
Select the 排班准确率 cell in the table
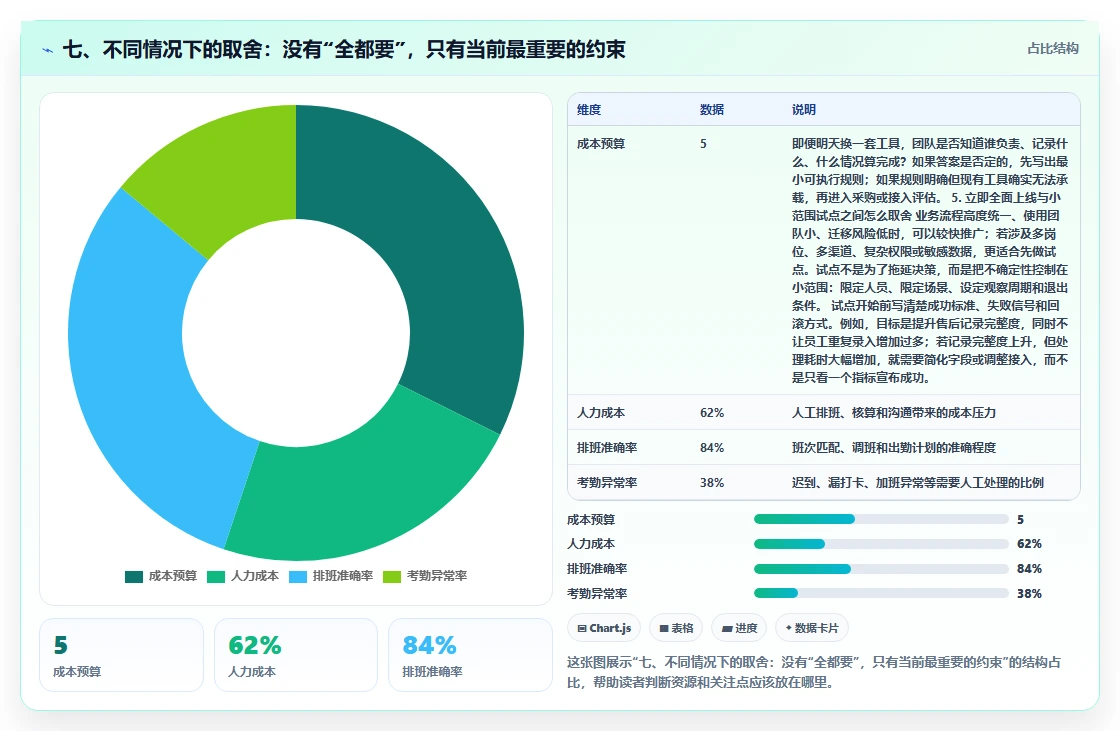tap(606, 447)
